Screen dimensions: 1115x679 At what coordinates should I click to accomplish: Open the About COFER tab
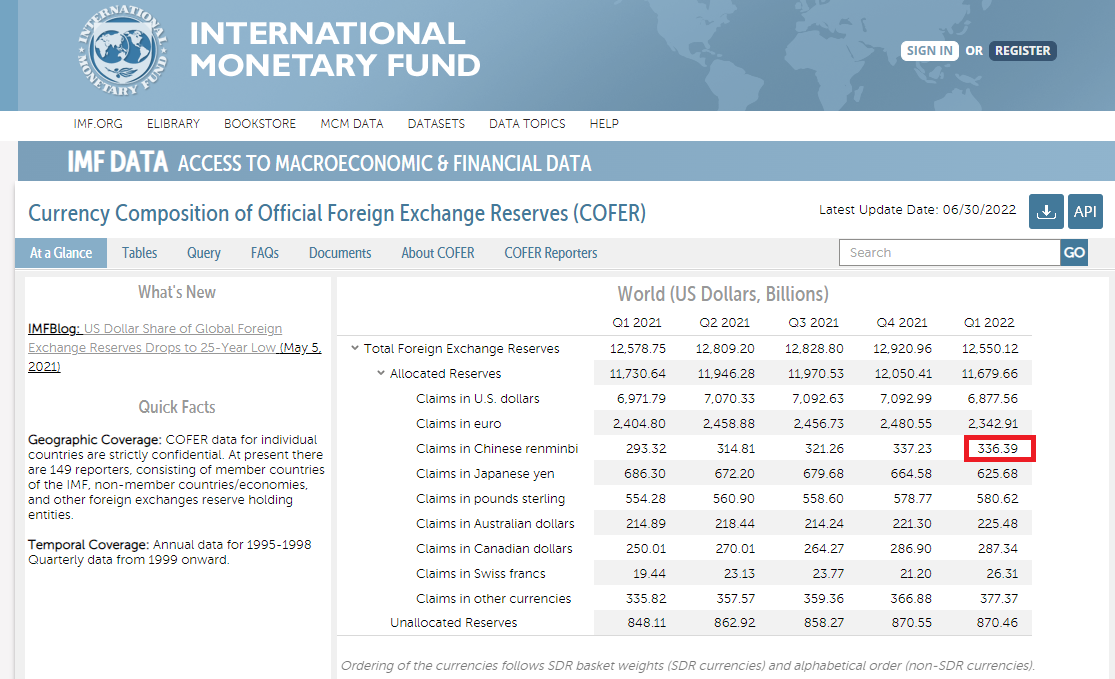[438, 253]
